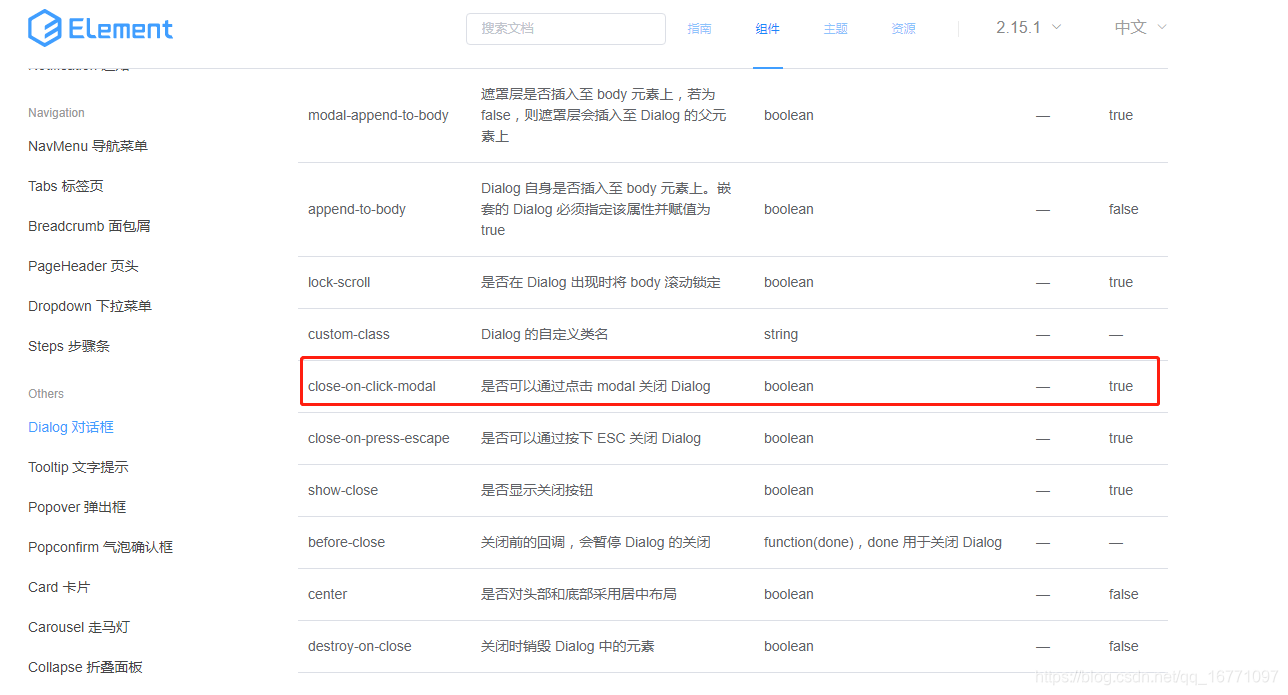
Task: Go to the 资源 nav tab
Action: point(903,29)
